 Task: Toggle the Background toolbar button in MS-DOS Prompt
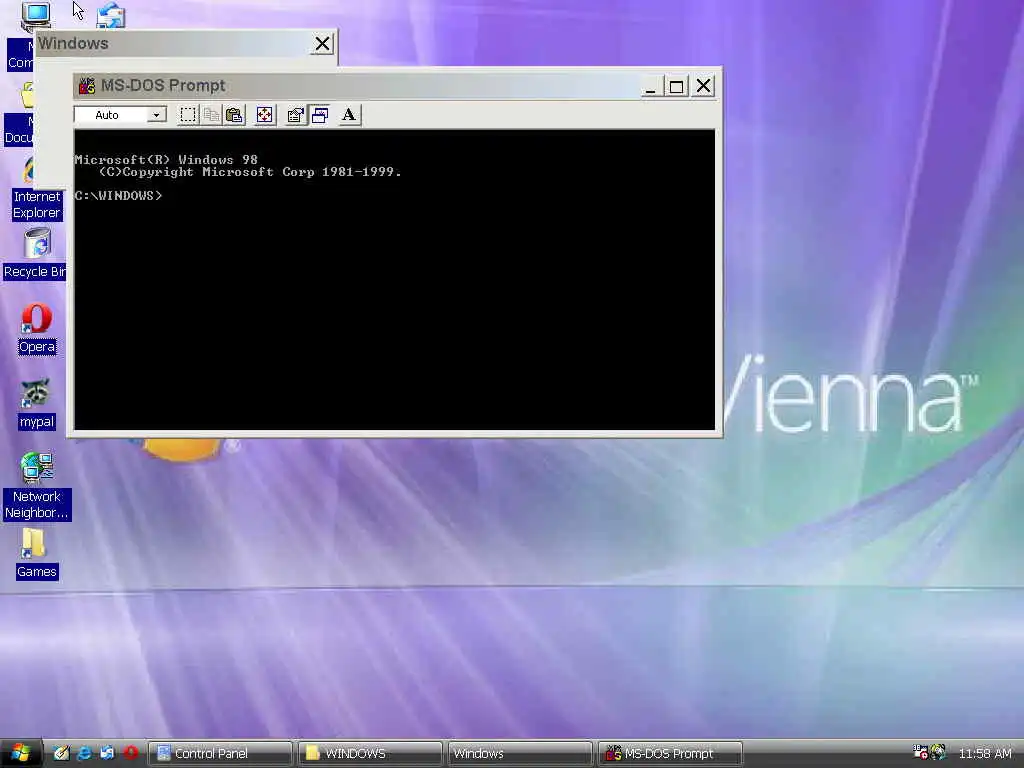[x=319, y=115]
